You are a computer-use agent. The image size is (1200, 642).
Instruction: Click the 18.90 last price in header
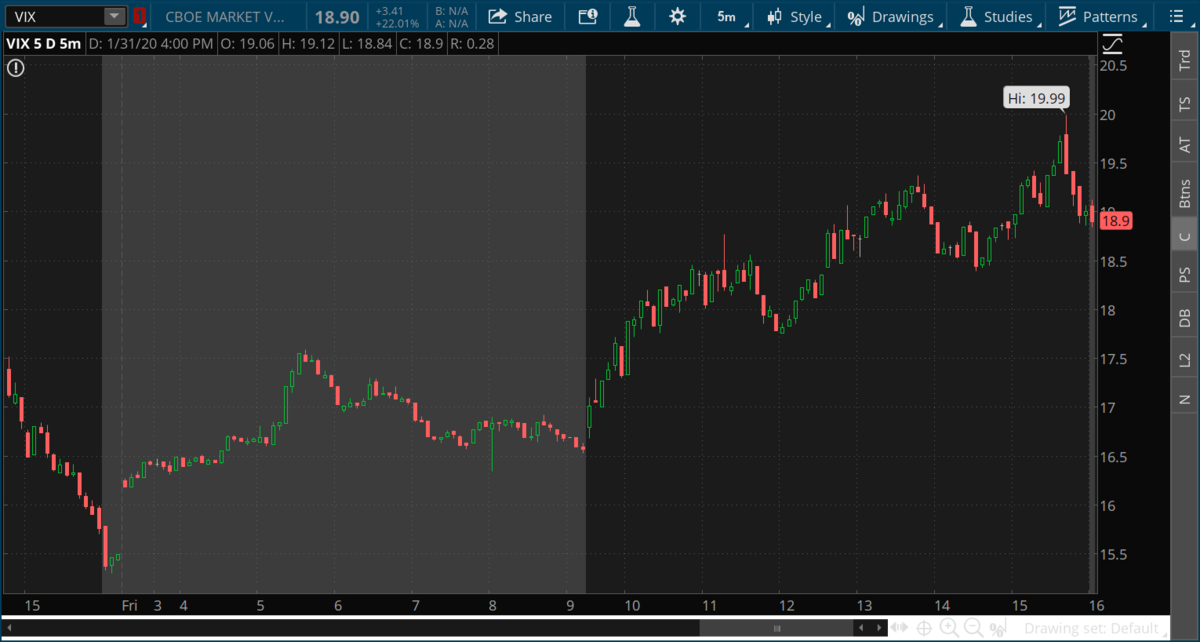tap(337, 17)
